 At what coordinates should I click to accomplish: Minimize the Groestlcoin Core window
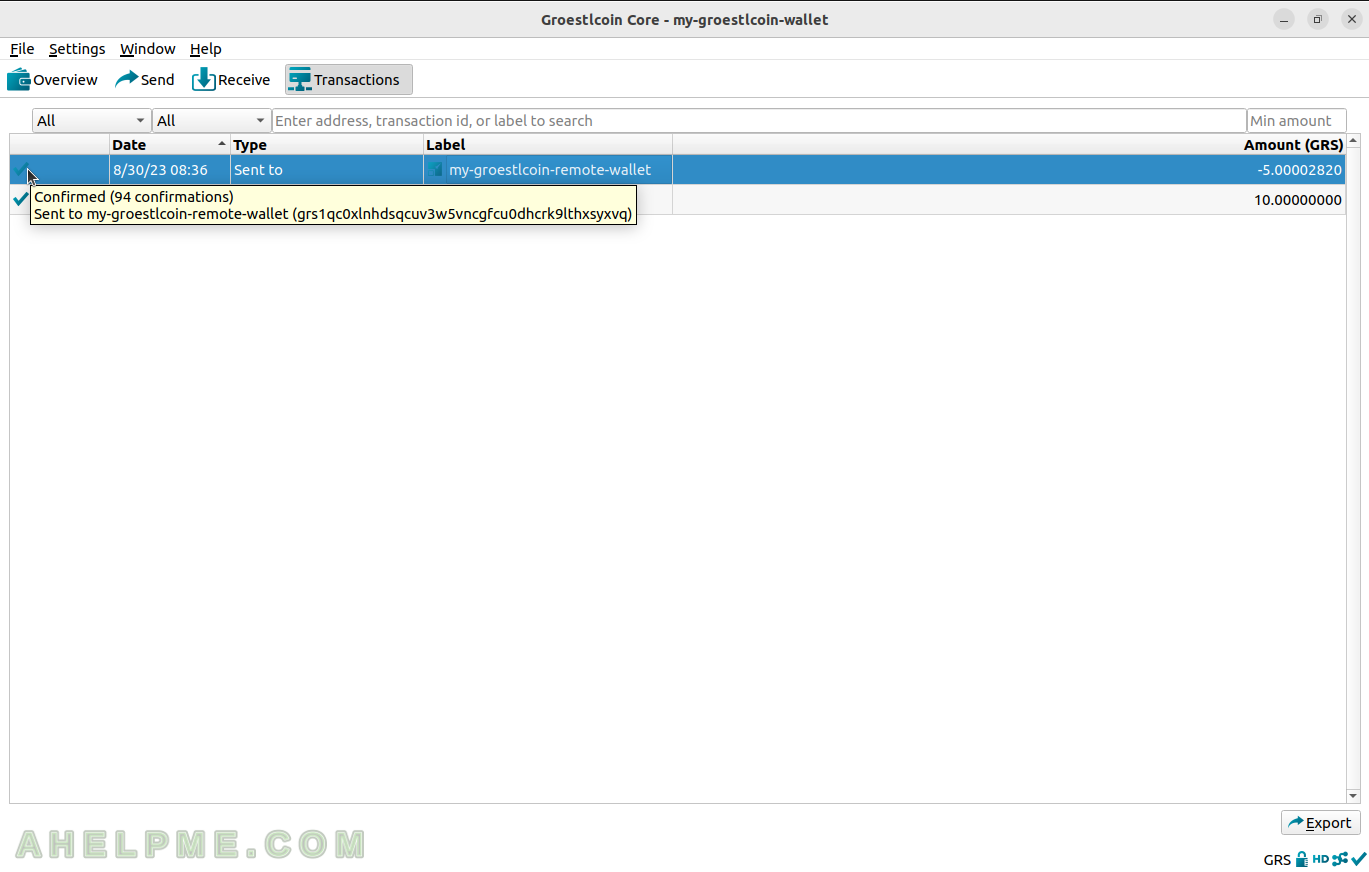pyautogui.click(x=1284, y=20)
